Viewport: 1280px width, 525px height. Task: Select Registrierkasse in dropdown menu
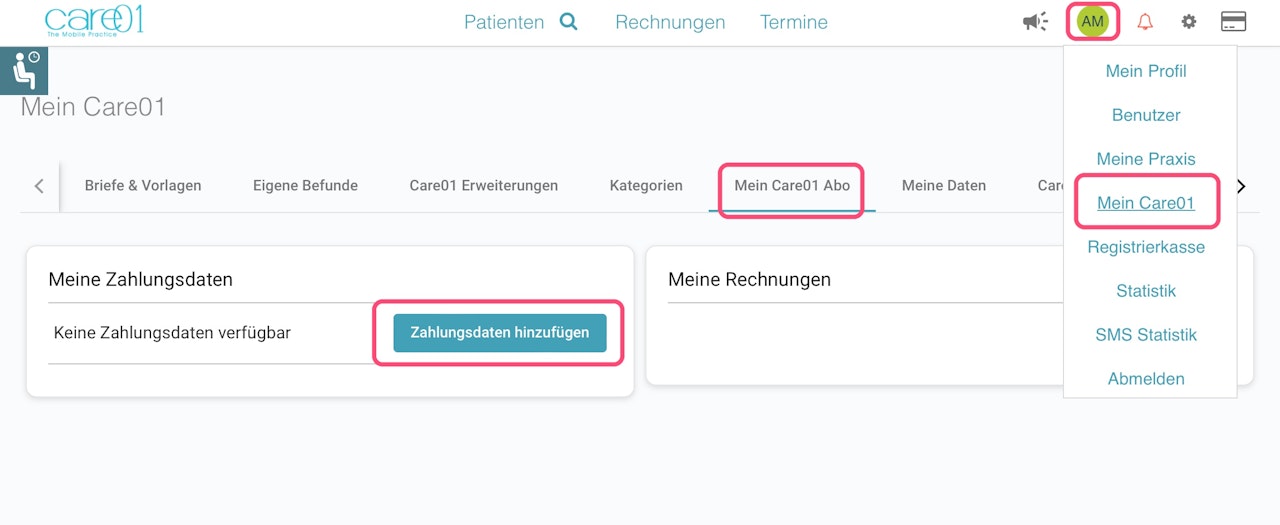[1146, 247]
